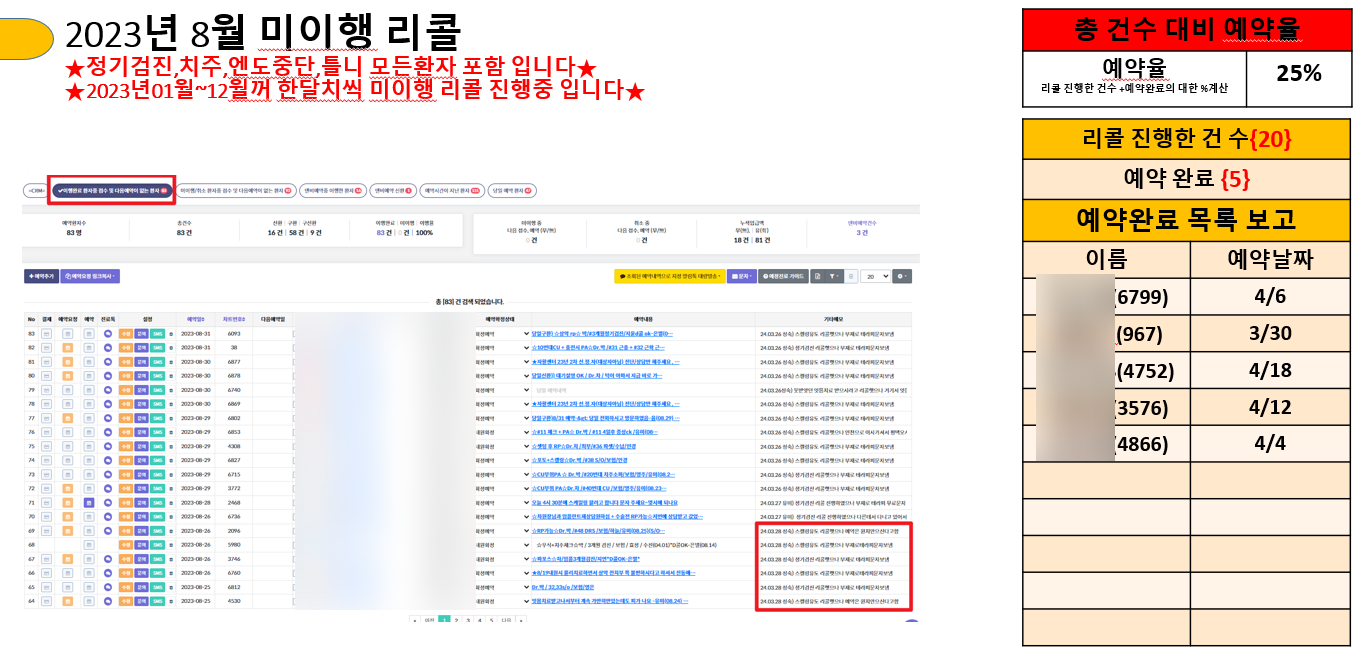Screen dimensions: 1364x658
Task: Select the 이행완료 환자중 접수 및 다음예약이 없는 환자 tab
Action: [x=112, y=189]
